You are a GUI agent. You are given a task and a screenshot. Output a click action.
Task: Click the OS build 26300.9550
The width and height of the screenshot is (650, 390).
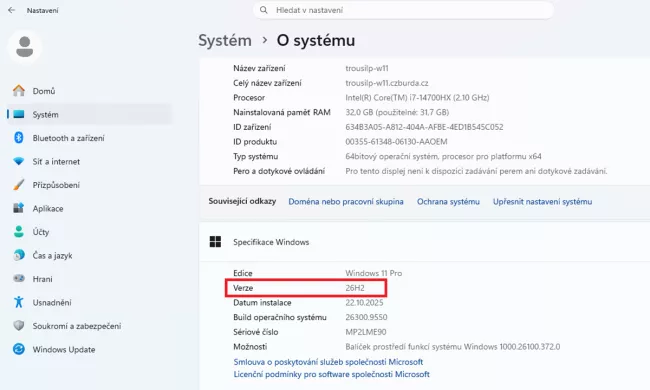pos(366,317)
